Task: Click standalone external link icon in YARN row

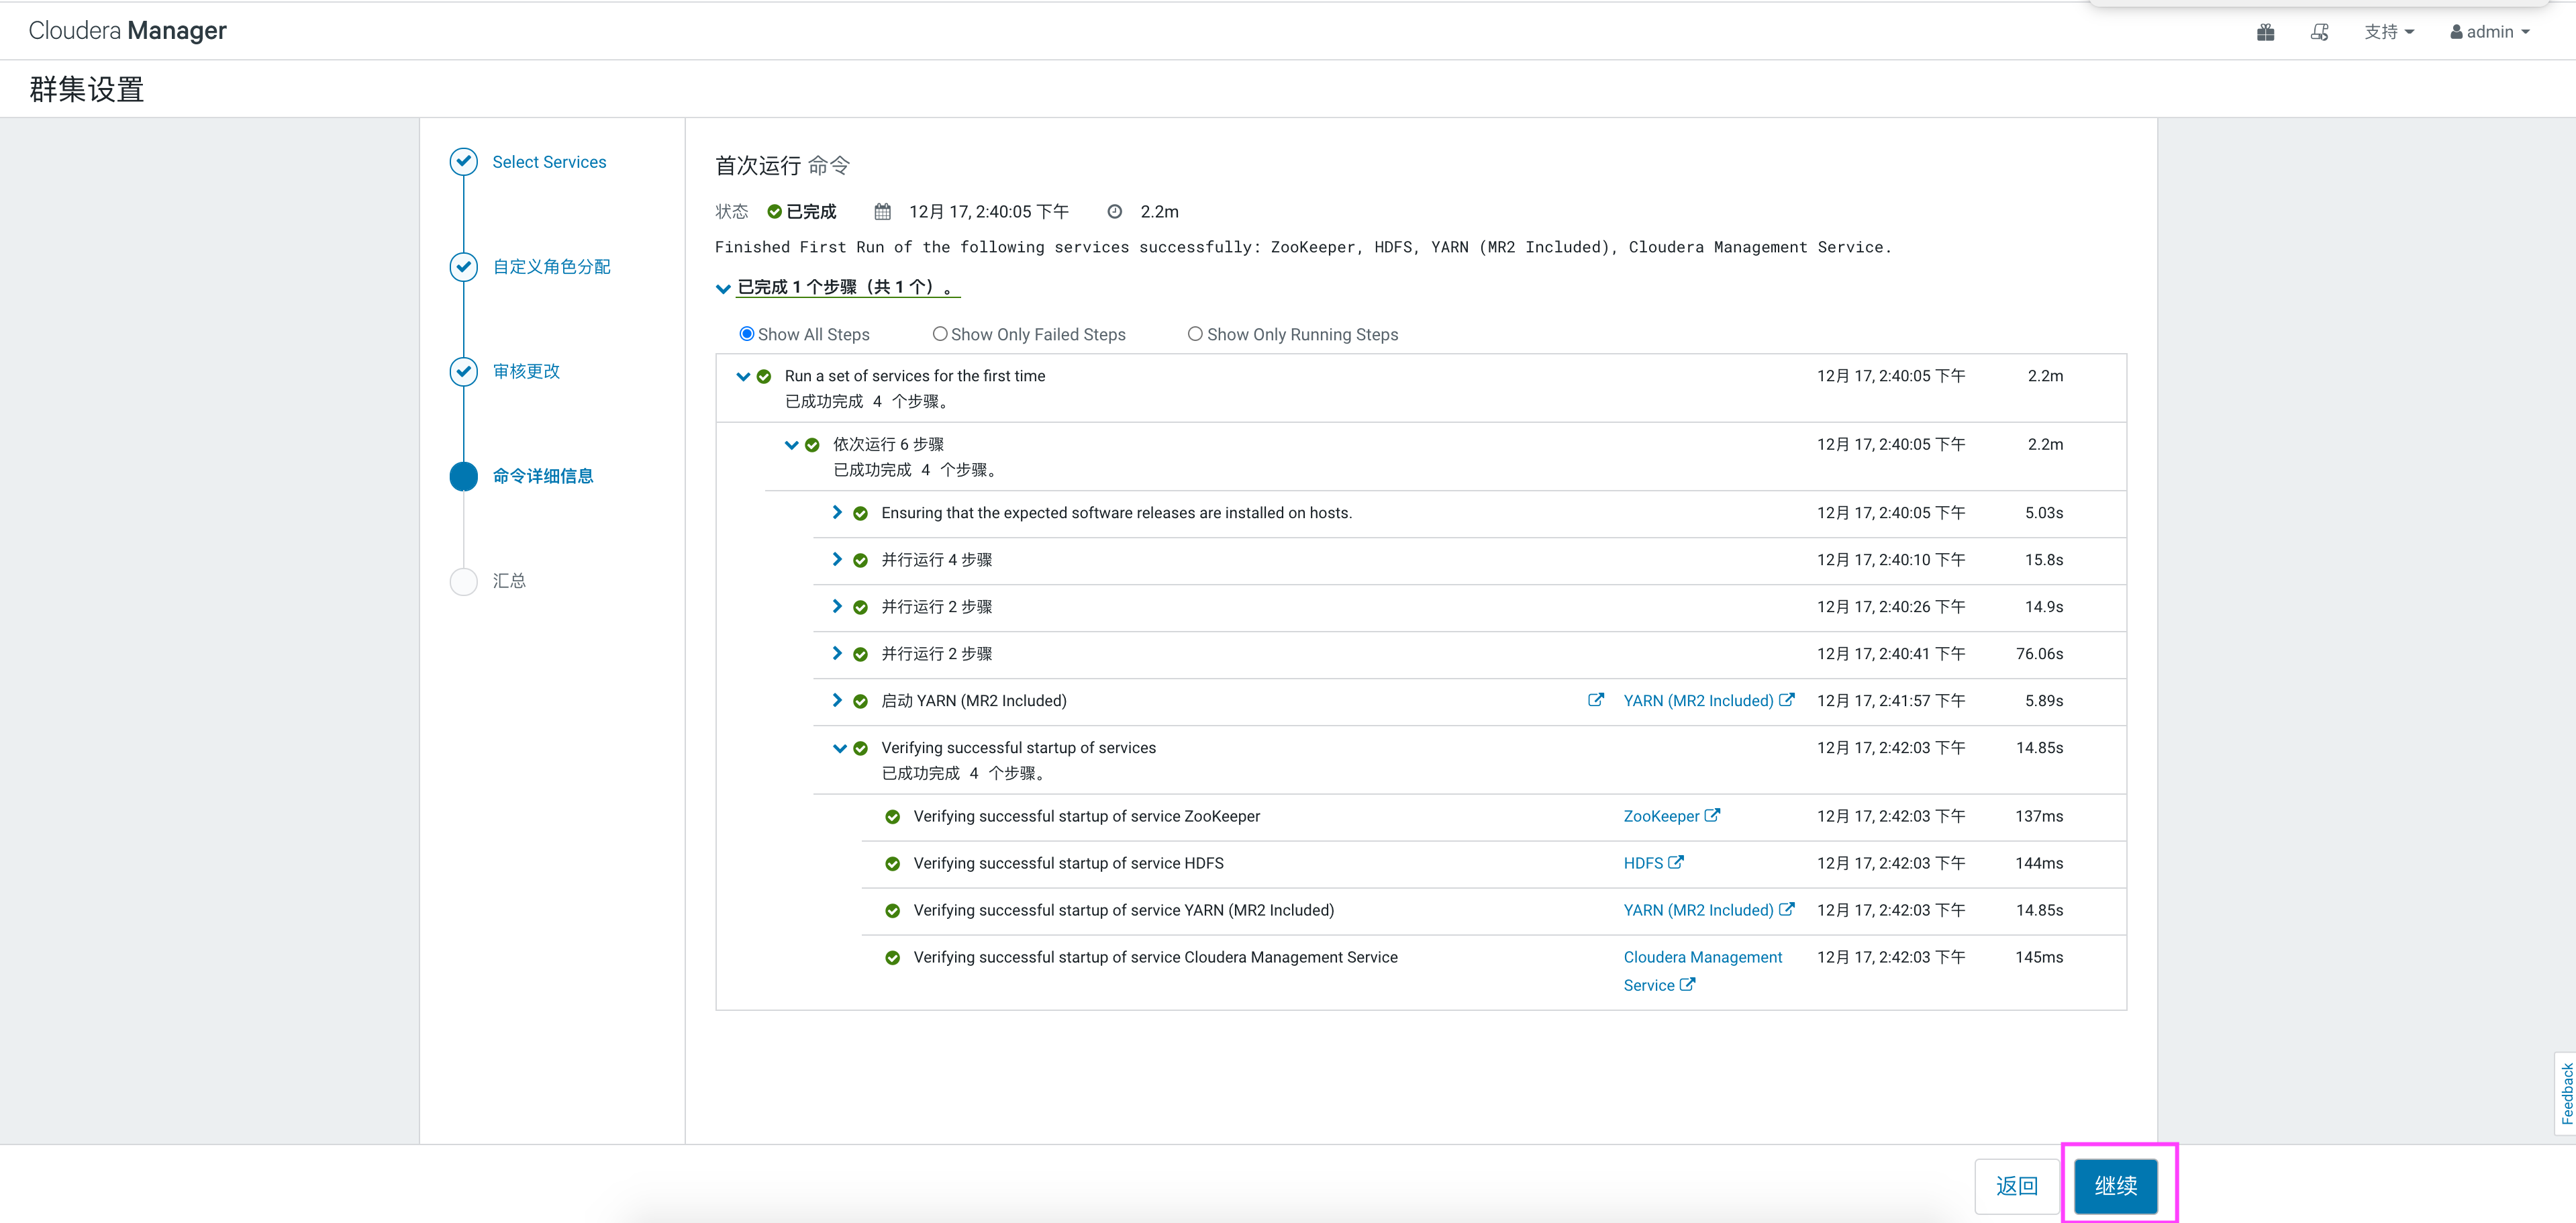Action: [x=1596, y=700]
